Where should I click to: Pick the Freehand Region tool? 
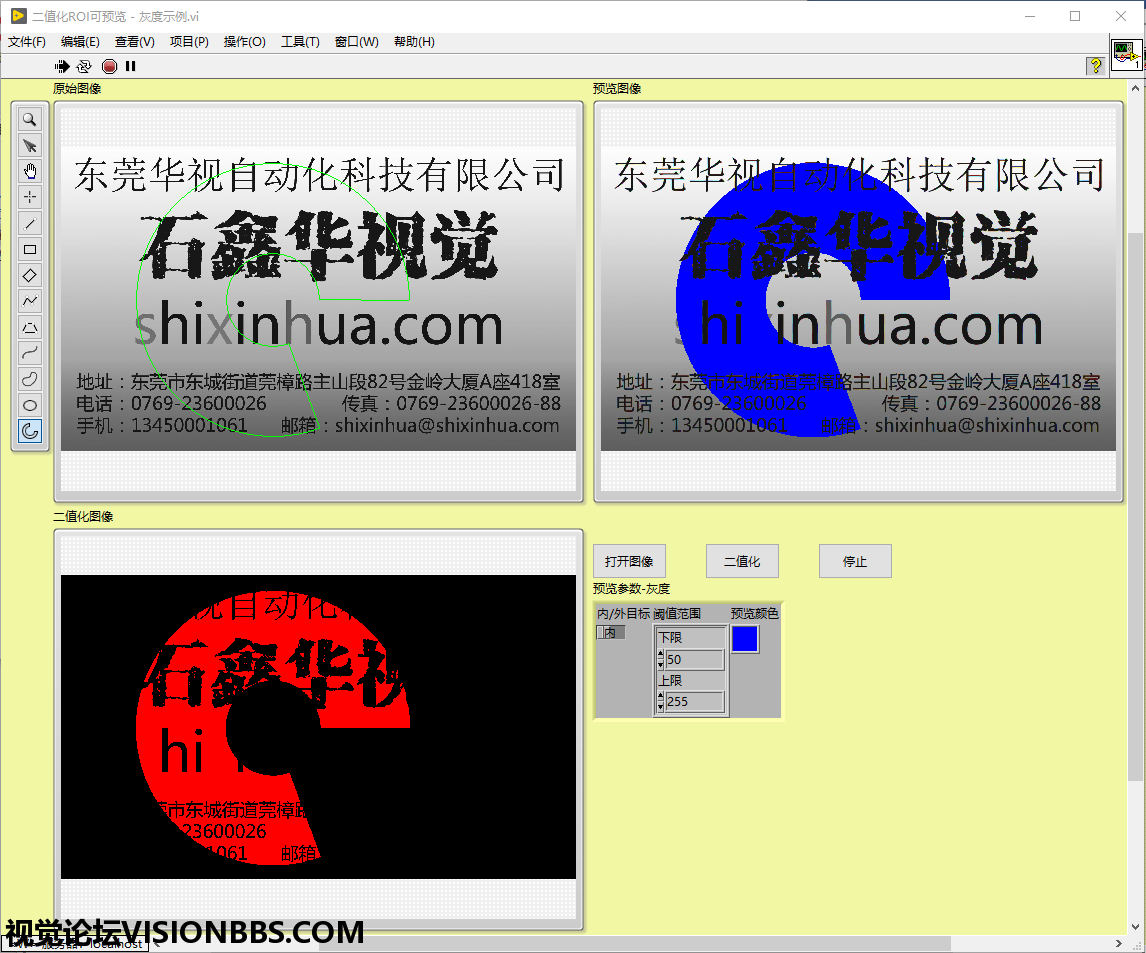[x=30, y=379]
